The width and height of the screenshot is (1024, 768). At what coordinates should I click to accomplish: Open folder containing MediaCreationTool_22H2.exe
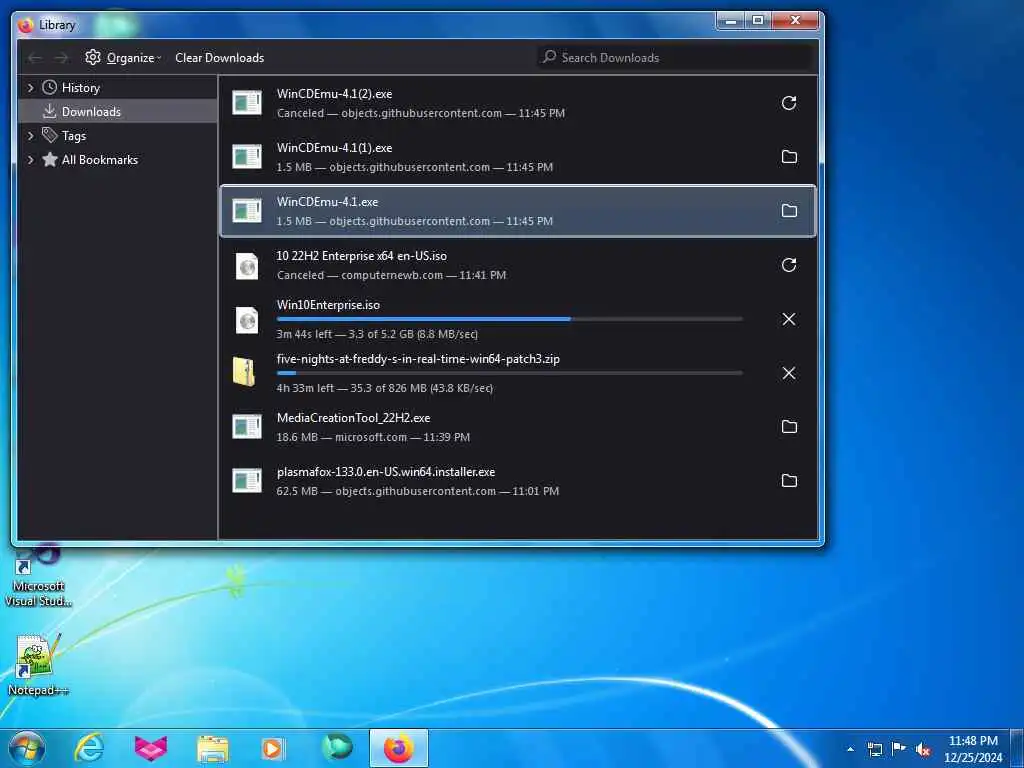click(789, 426)
